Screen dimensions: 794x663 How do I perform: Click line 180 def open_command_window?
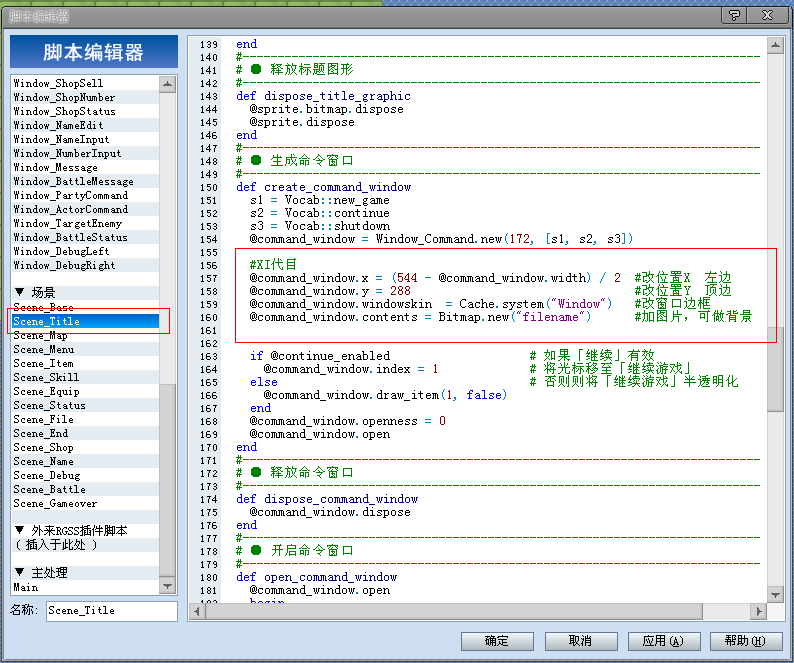pyautogui.click(x=316, y=577)
